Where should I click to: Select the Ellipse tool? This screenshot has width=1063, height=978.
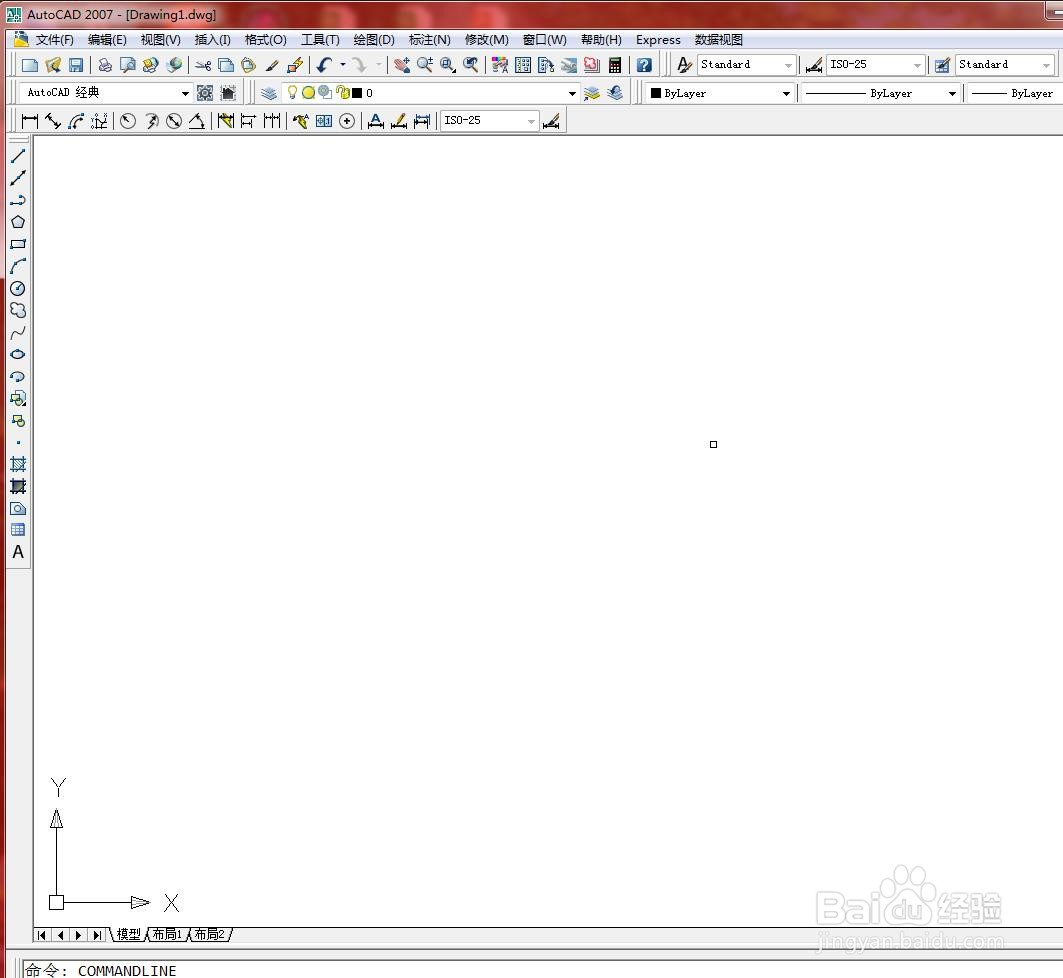click(18, 354)
